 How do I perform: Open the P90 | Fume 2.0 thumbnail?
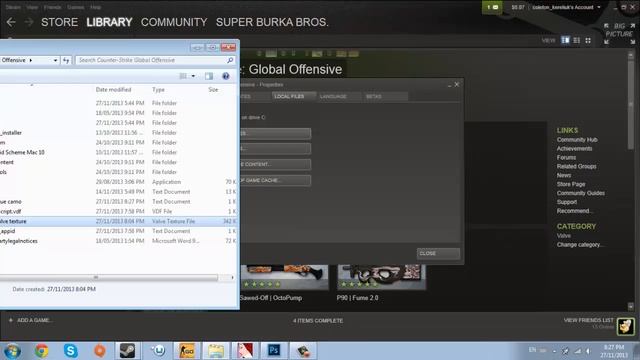(x=381, y=277)
